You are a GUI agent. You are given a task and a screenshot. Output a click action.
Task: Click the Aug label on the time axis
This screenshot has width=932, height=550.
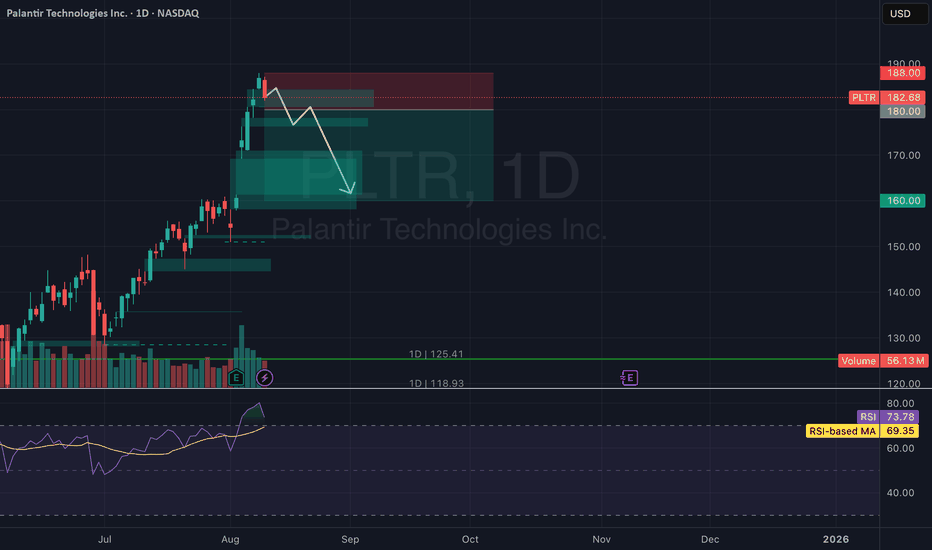(x=230, y=539)
